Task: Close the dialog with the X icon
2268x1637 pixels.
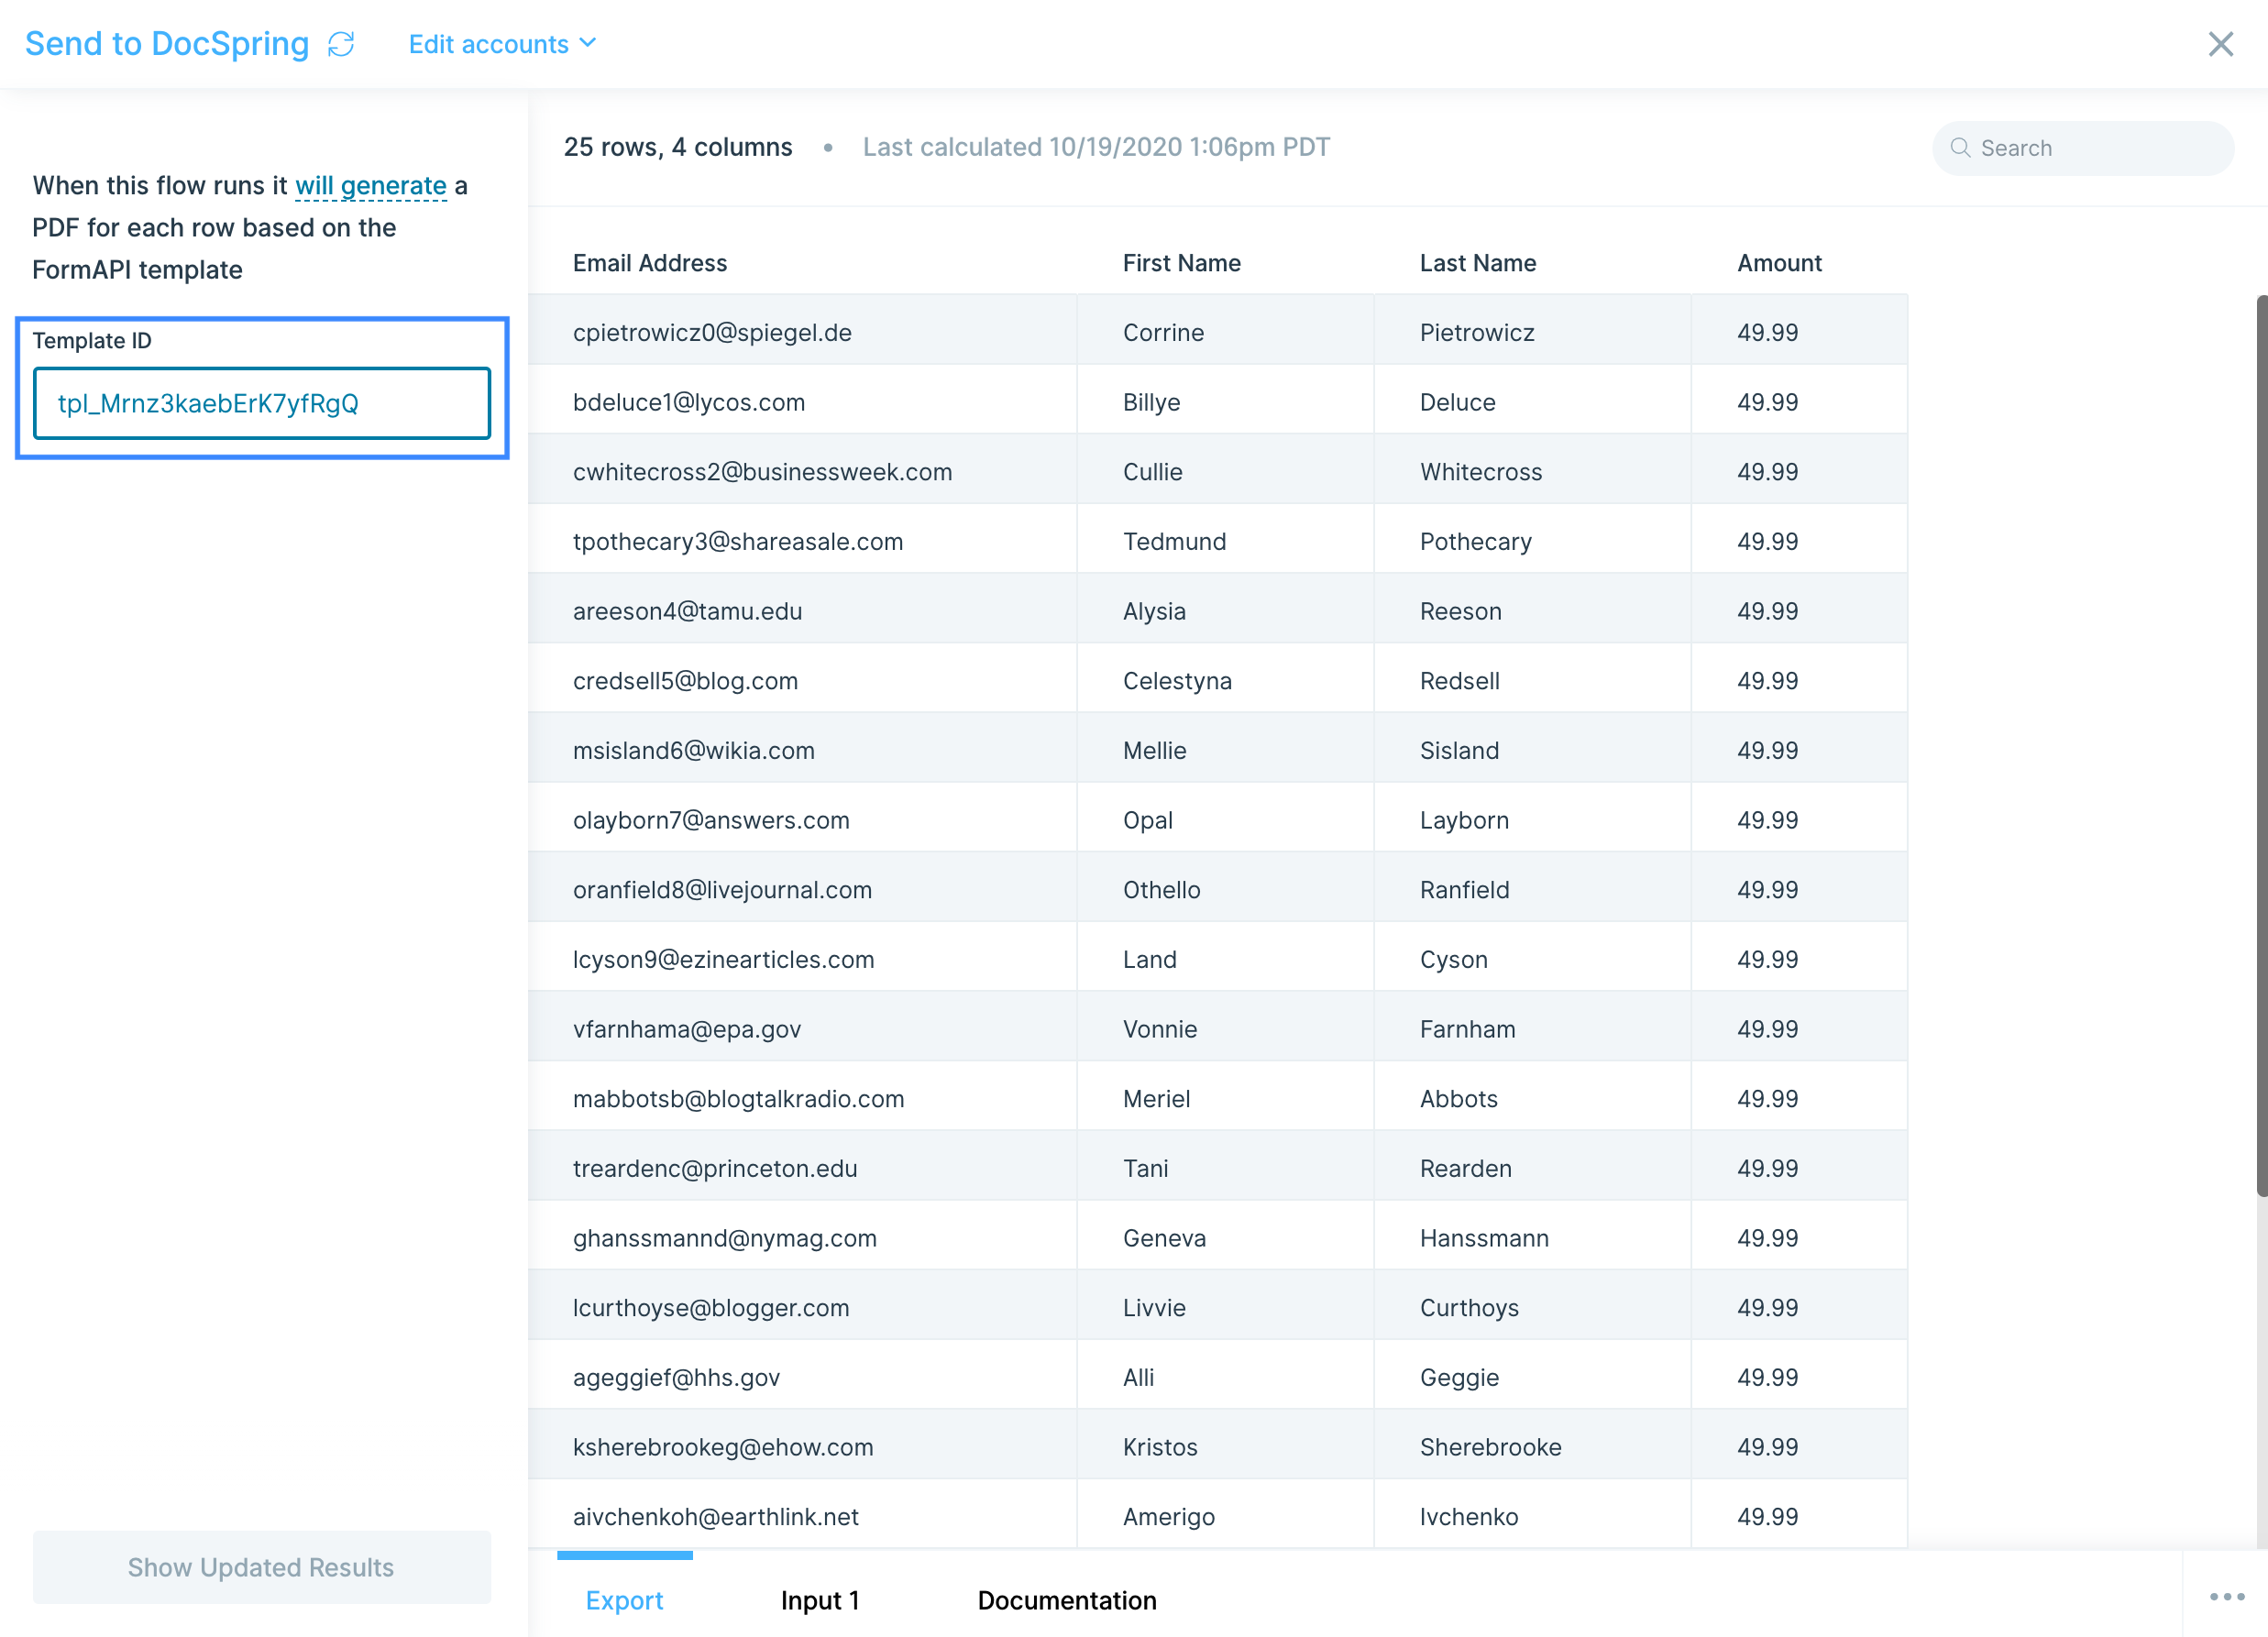Action: coord(2220,44)
